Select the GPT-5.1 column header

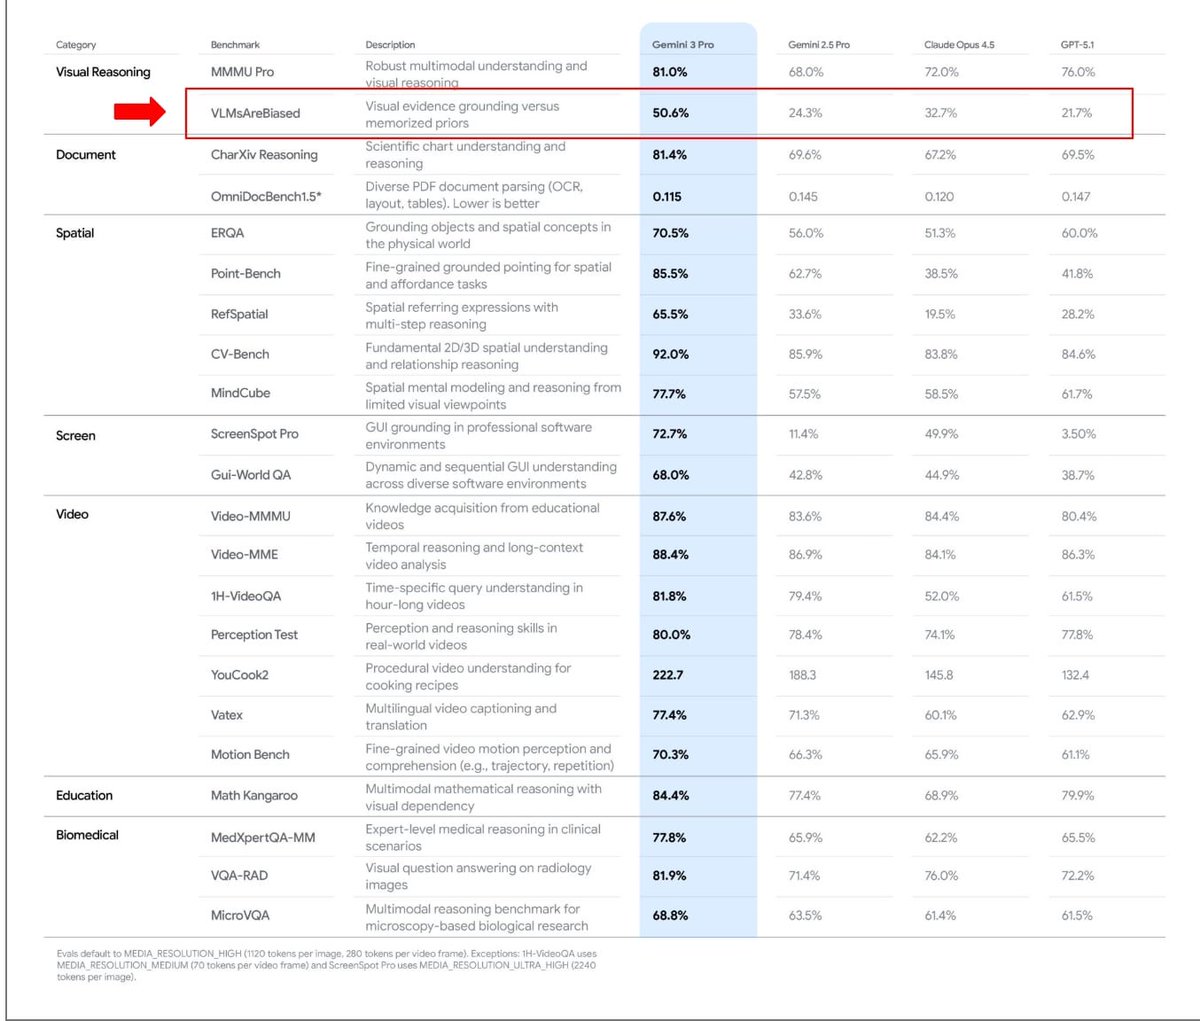click(x=1077, y=45)
